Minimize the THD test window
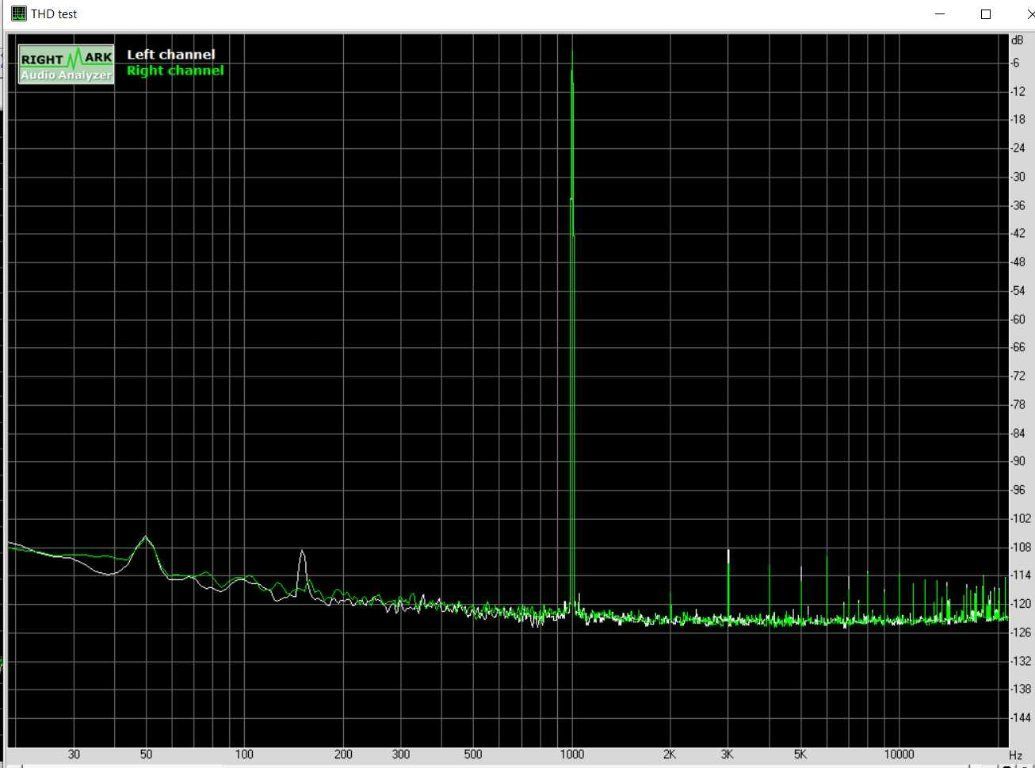Image resolution: width=1035 pixels, height=768 pixels. pyautogui.click(x=940, y=14)
